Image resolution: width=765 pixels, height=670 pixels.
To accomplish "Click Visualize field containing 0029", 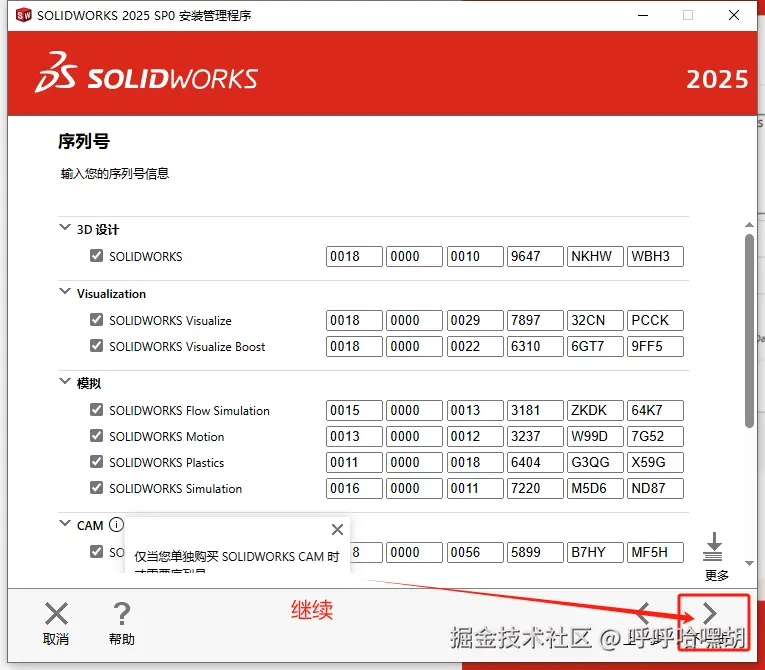I will tap(475, 320).
